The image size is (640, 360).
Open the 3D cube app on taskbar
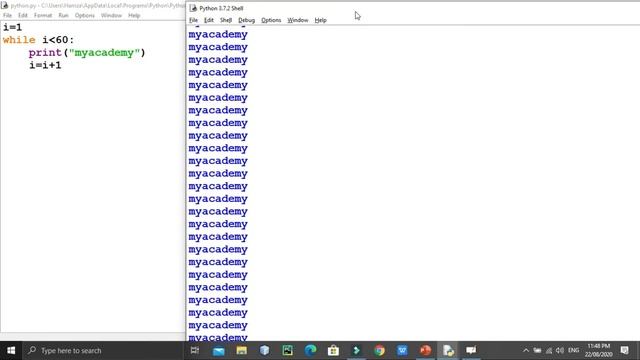coord(264,350)
